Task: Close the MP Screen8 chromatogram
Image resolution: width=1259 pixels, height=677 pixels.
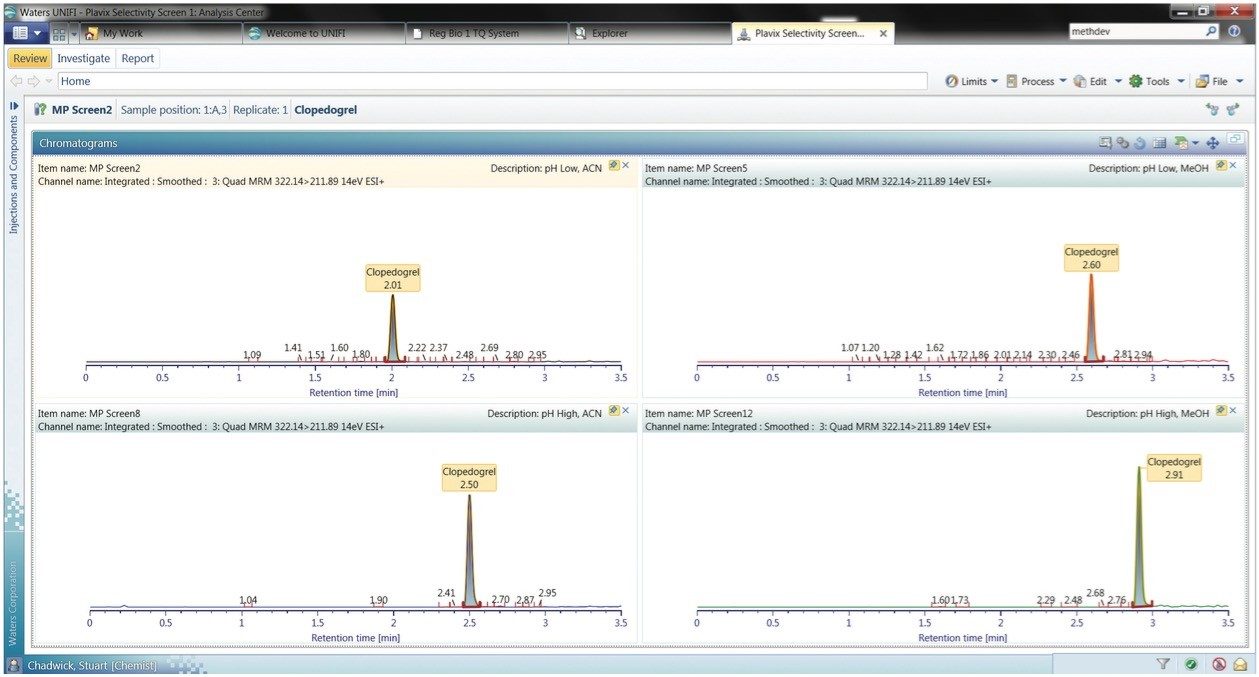Action: coord(626,410)
